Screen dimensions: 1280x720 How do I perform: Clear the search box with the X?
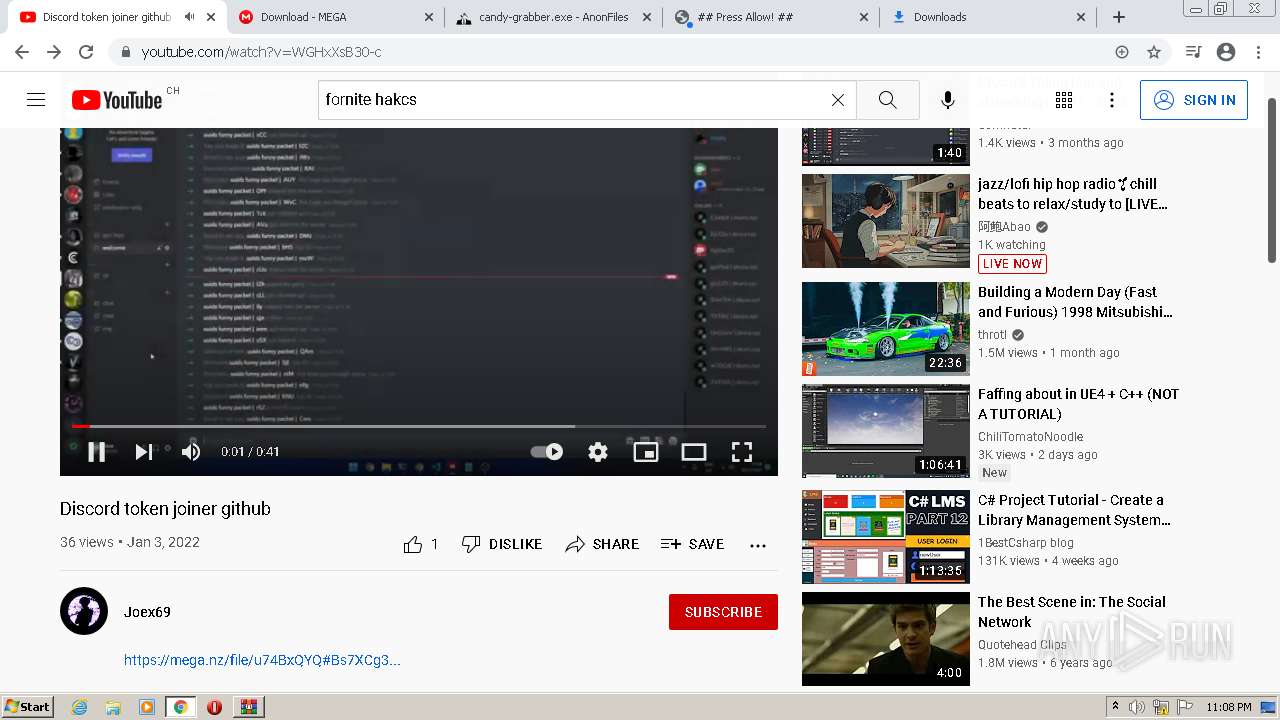838,100
